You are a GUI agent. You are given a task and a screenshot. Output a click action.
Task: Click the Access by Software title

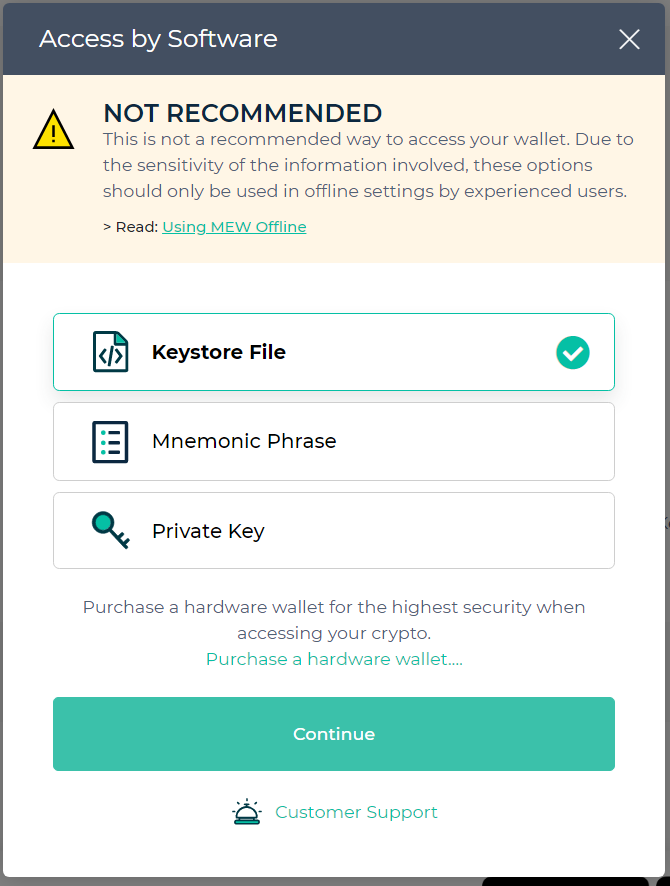click(x=158, y=39)
